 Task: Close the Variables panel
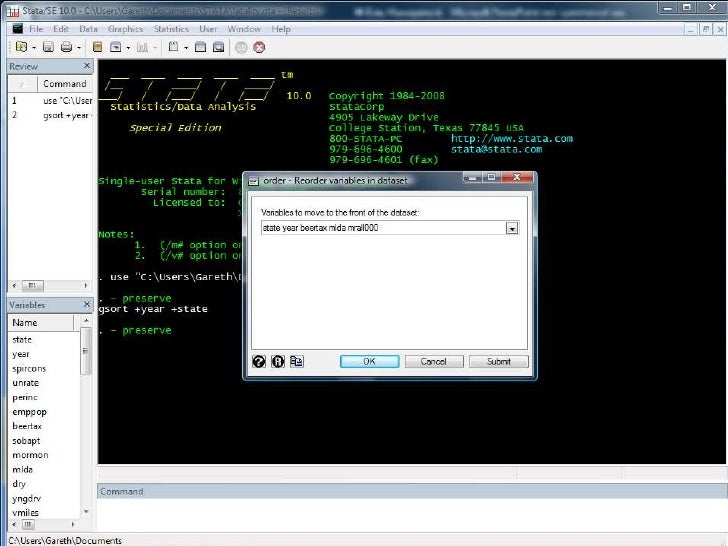tap(87, 304)
